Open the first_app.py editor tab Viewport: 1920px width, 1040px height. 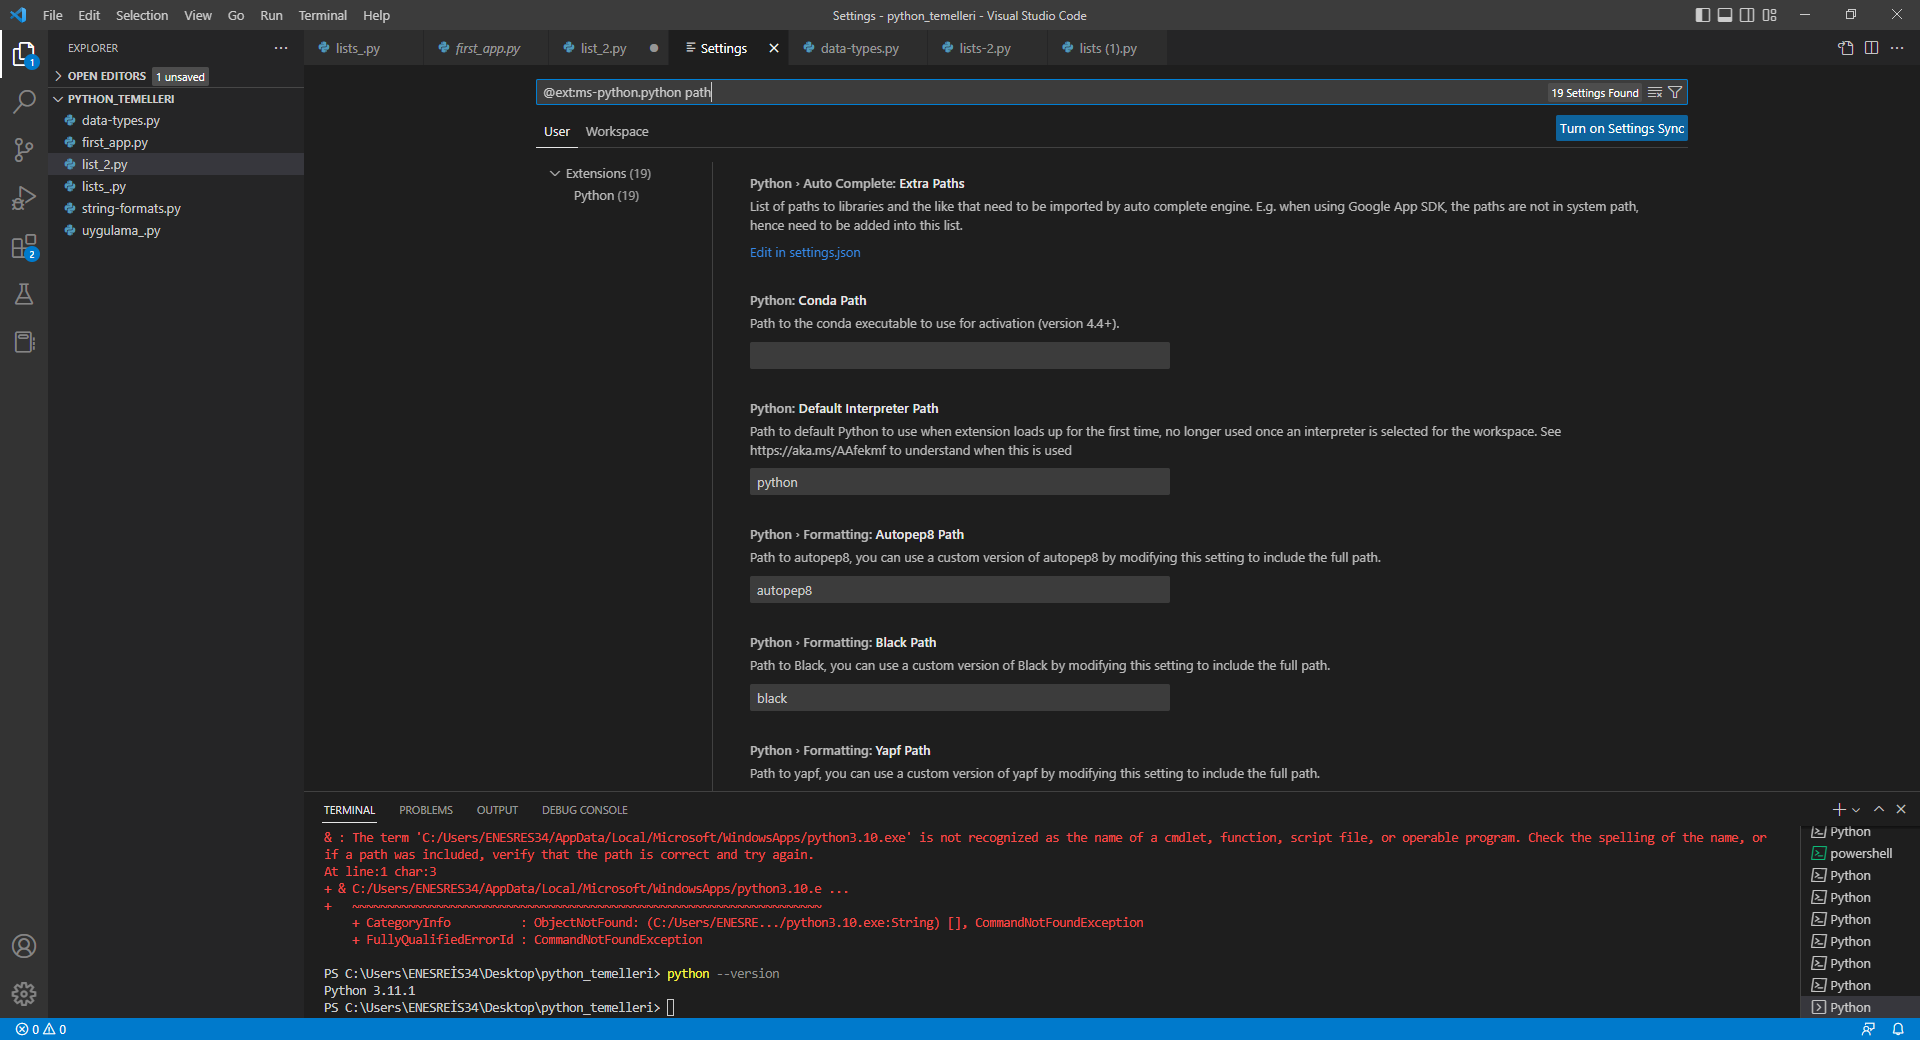click(487, 48)
